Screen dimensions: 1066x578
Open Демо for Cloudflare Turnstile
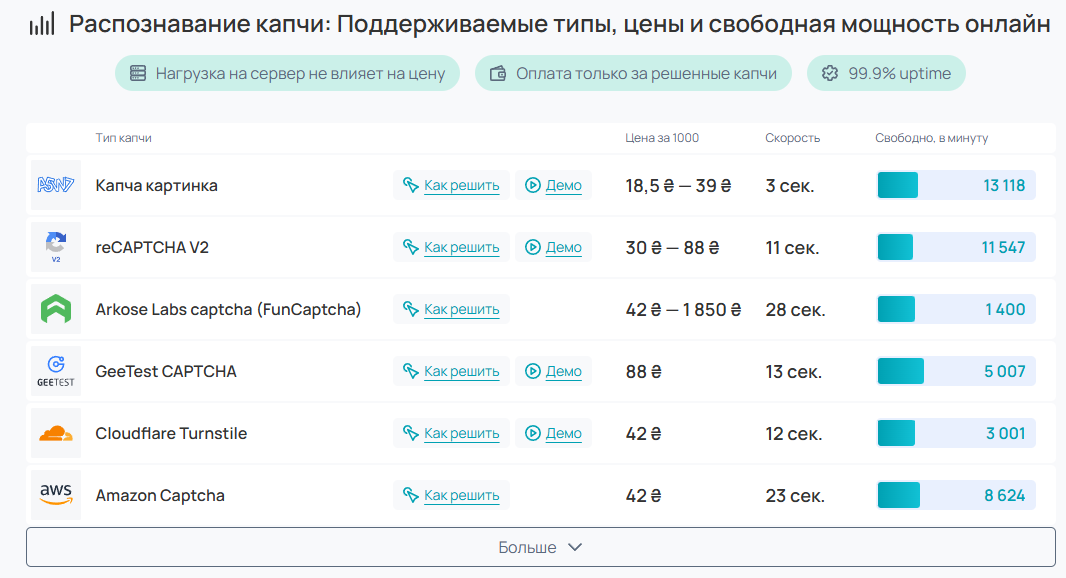click(553, 433)
